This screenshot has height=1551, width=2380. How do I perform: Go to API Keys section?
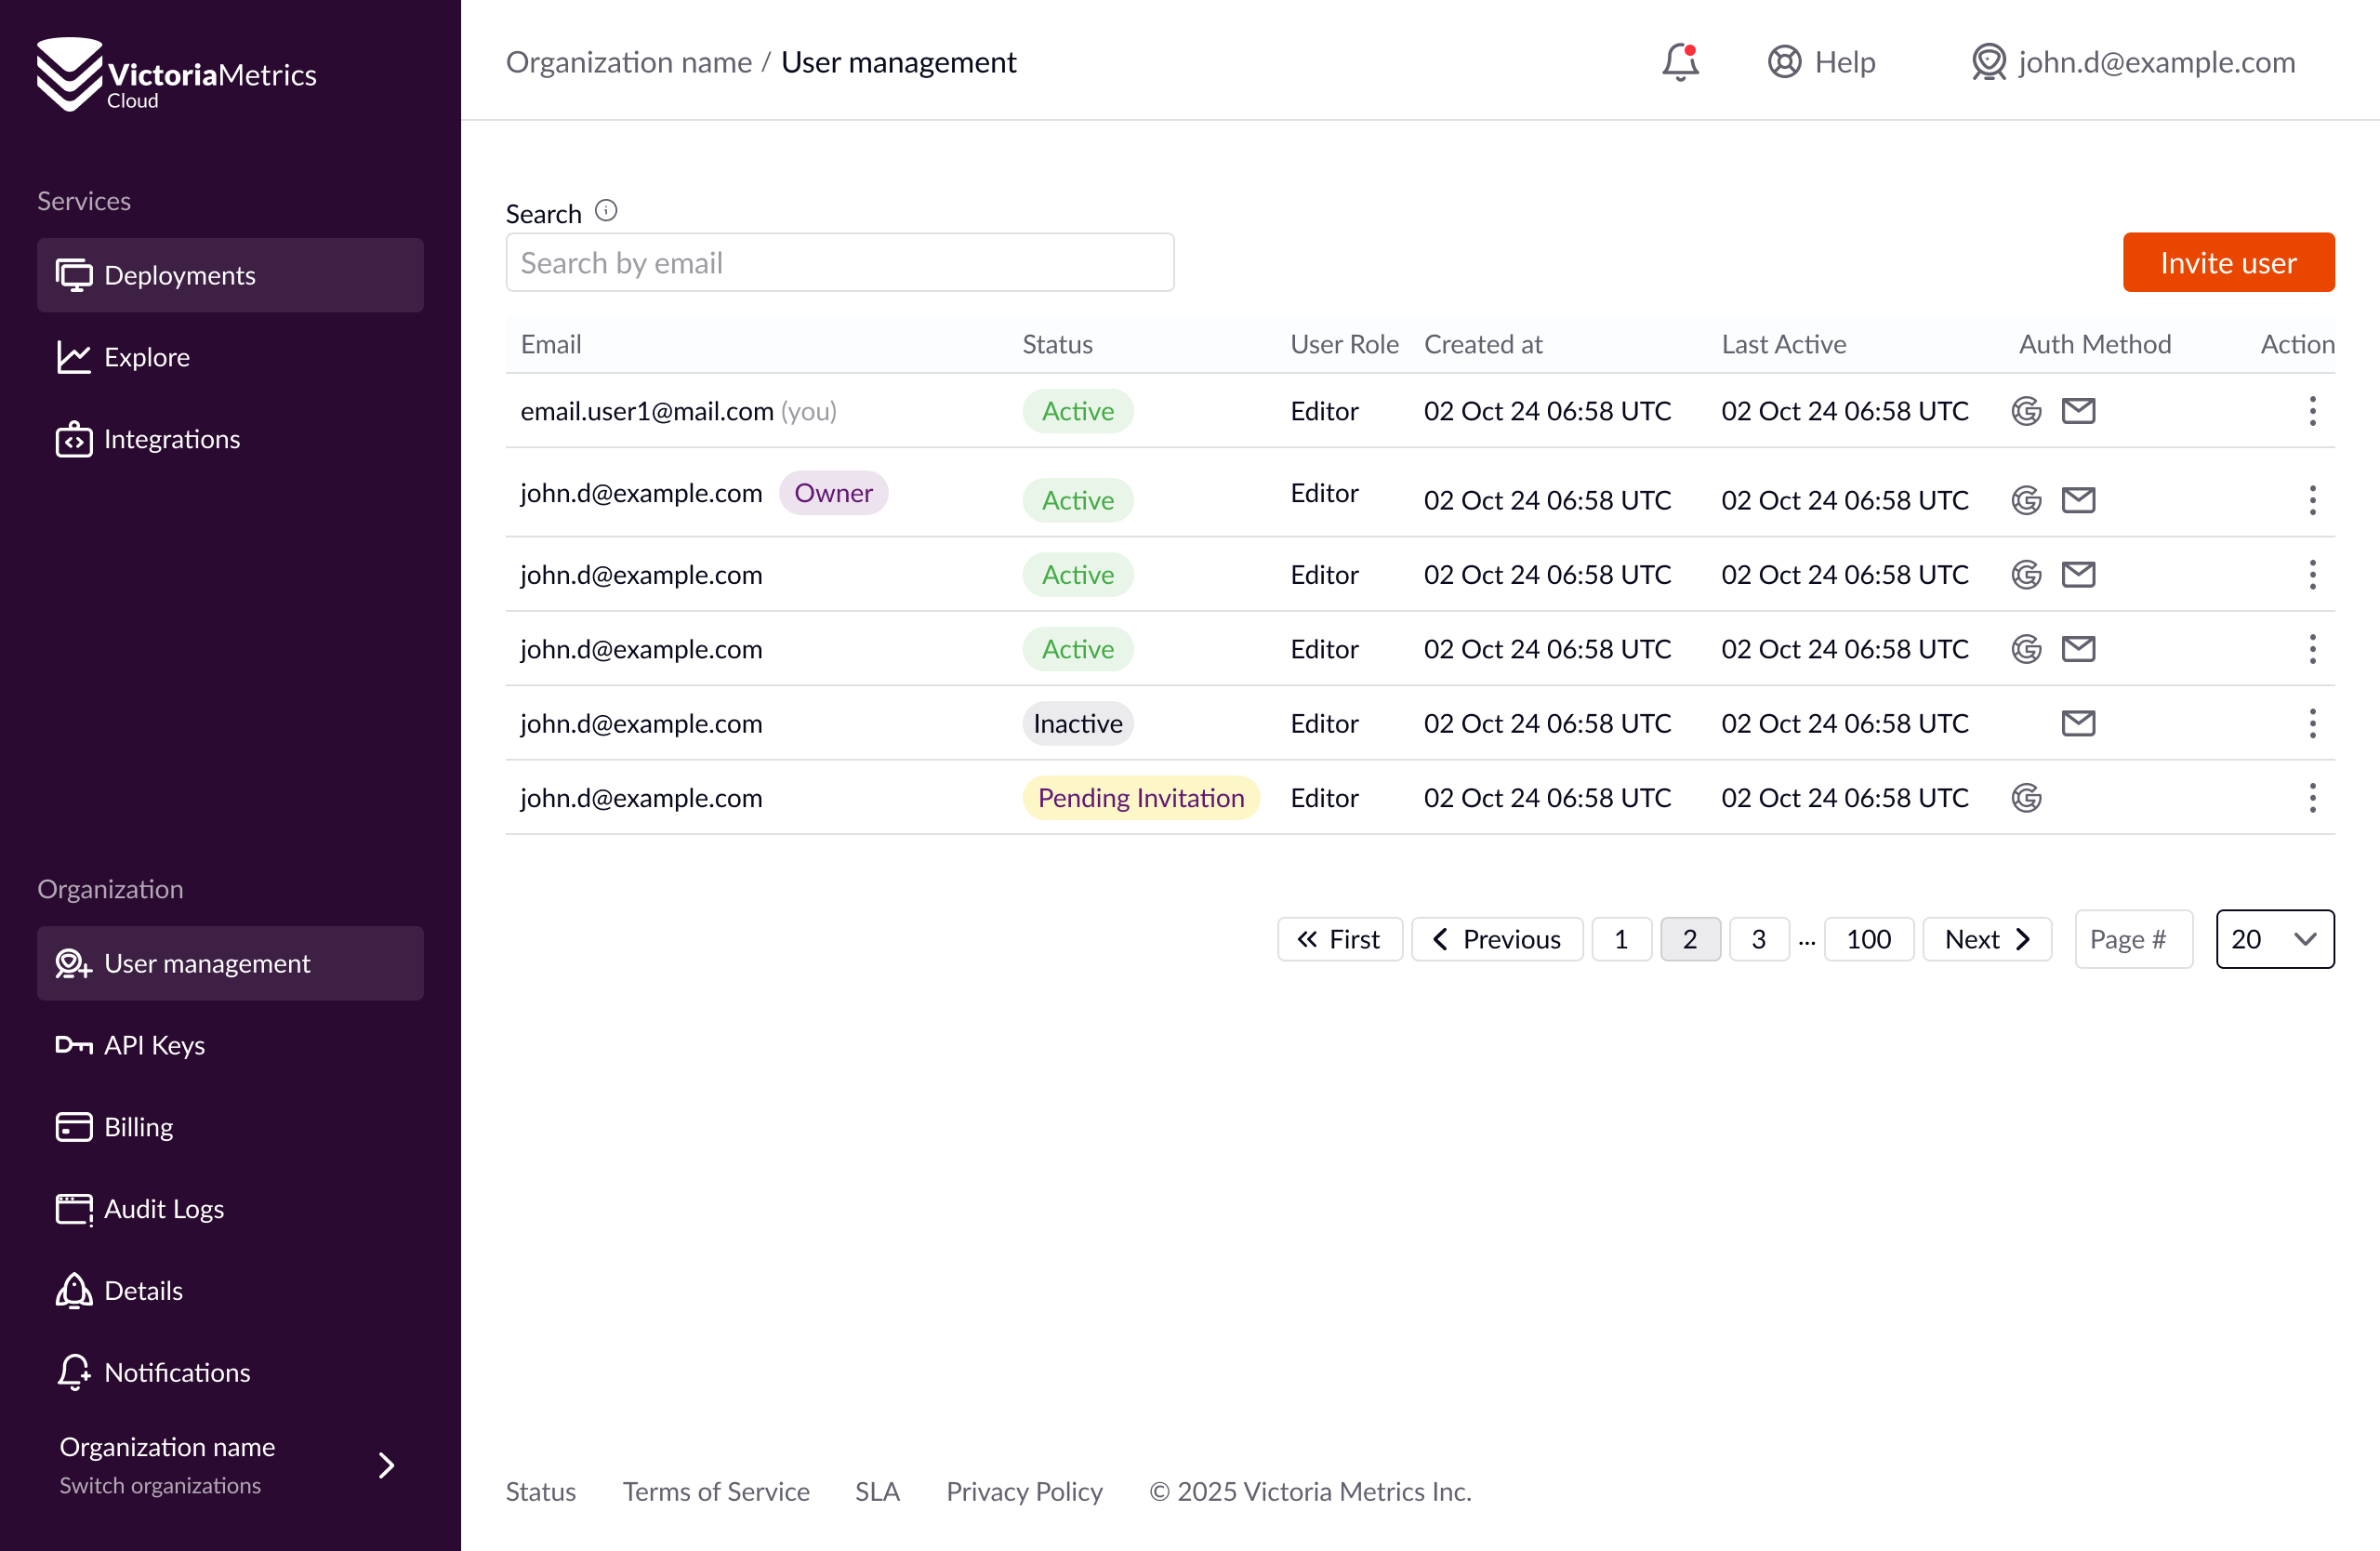(x=154, y=1045)
